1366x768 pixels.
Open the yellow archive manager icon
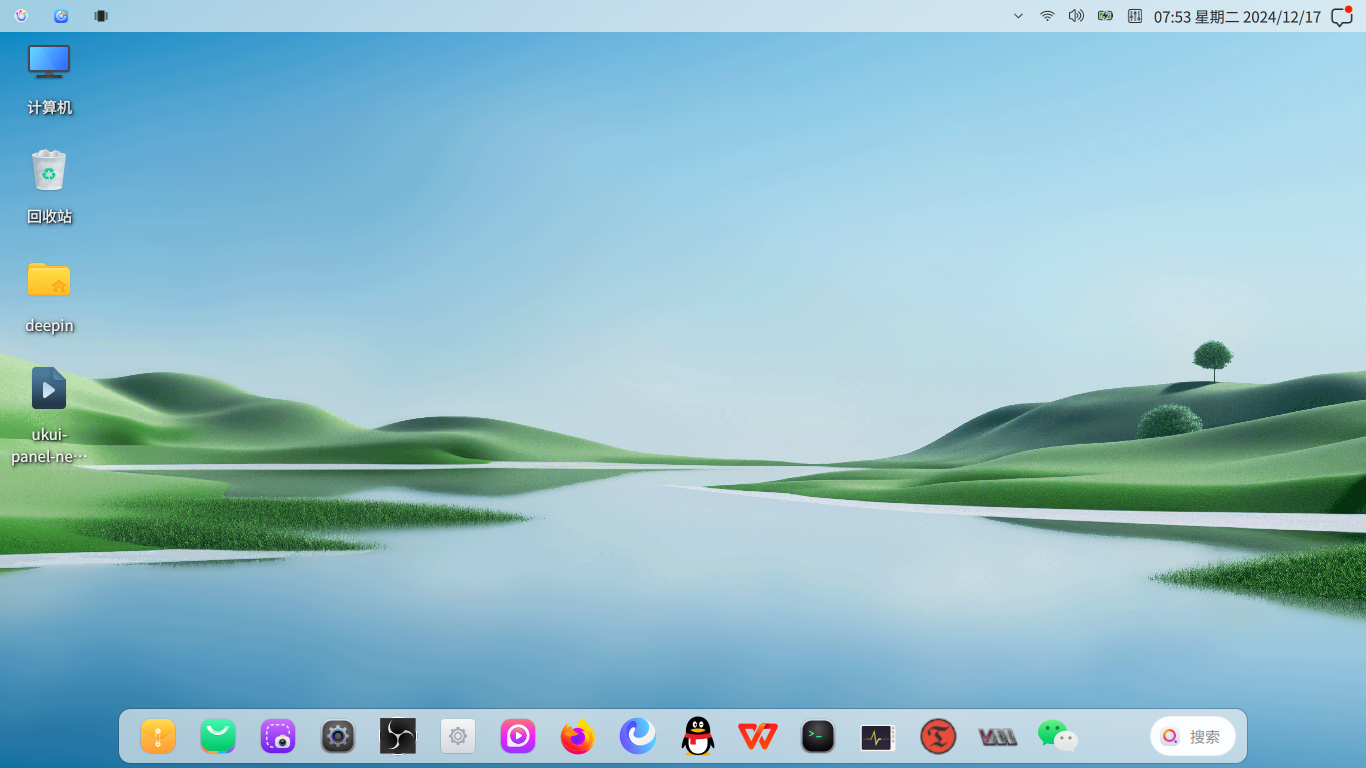pos(158,737)
